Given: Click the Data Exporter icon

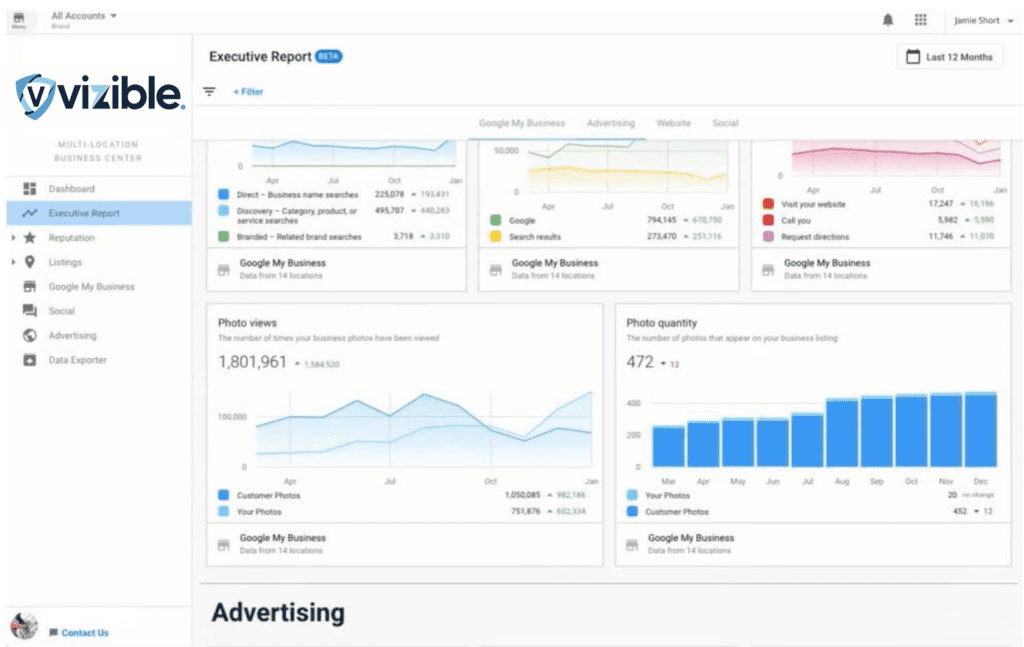Looking at the screenshot, I should [29, 360].
